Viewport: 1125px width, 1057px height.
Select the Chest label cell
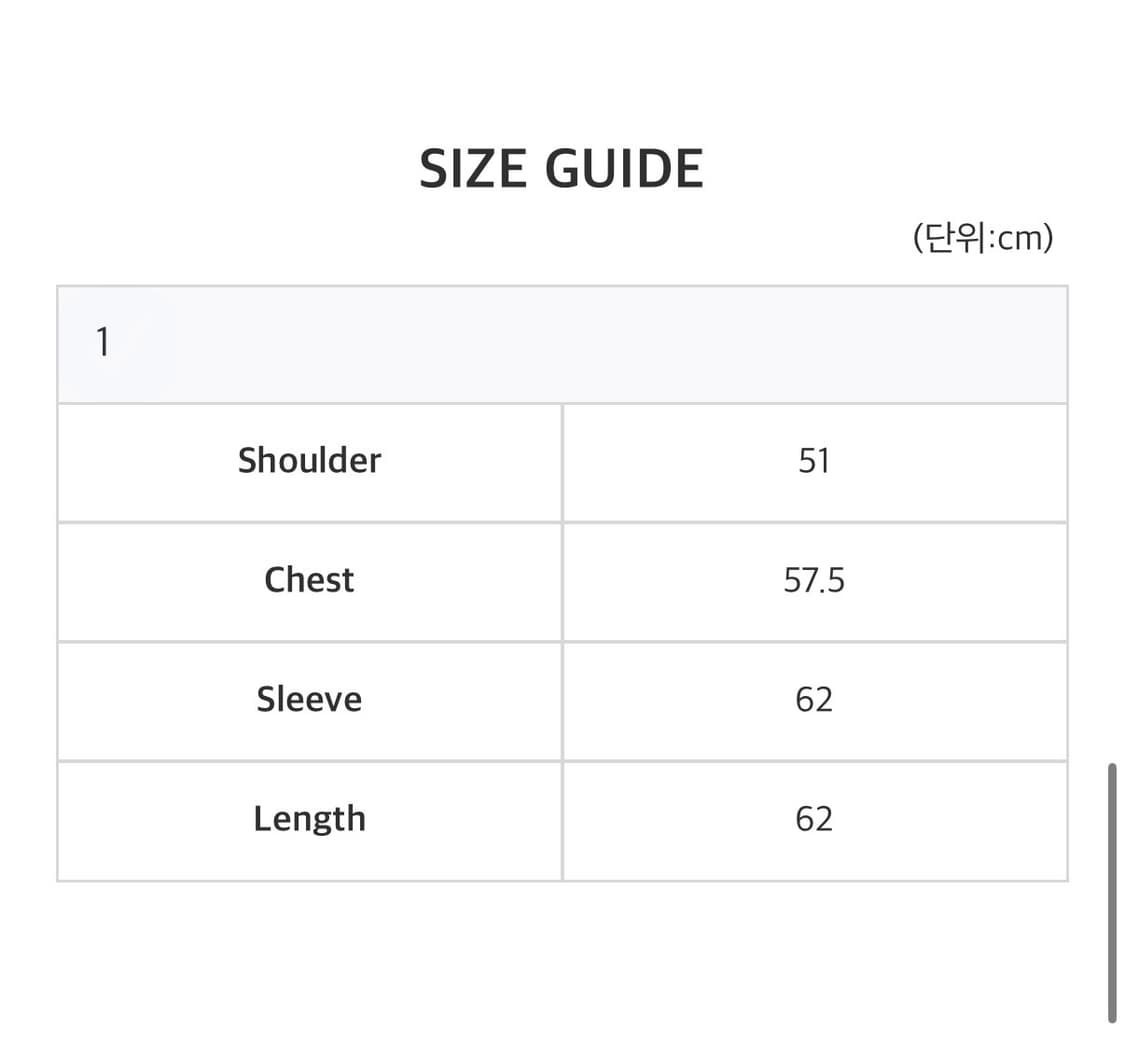[309, 580]
